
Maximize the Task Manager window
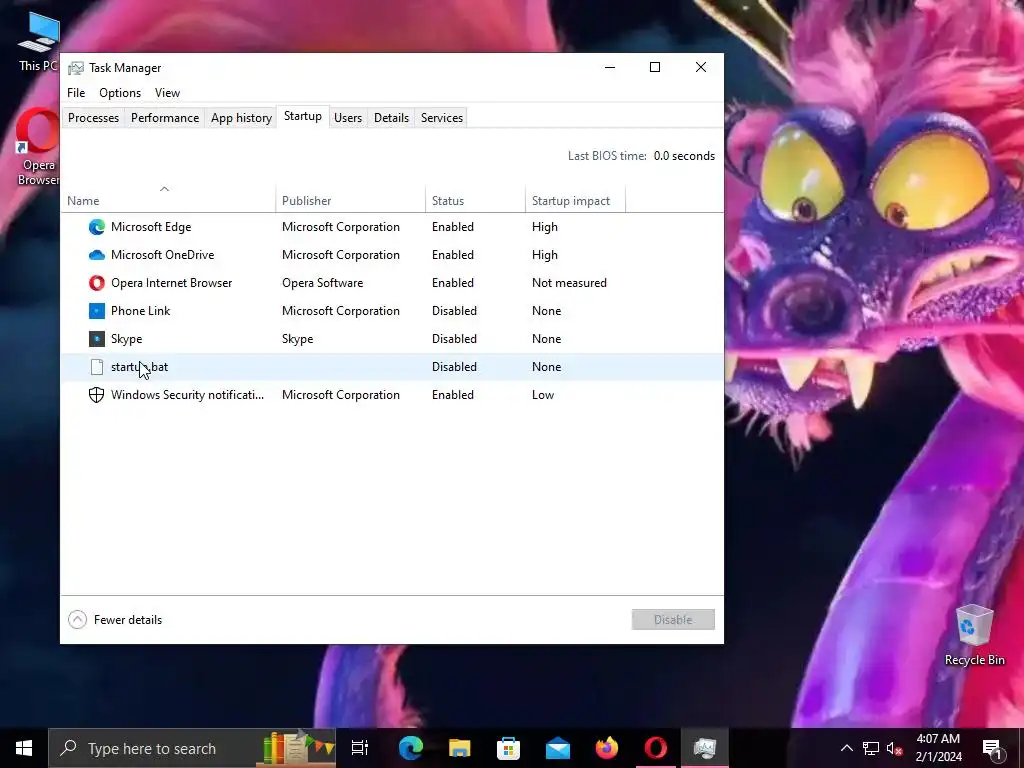coord(655,67)
